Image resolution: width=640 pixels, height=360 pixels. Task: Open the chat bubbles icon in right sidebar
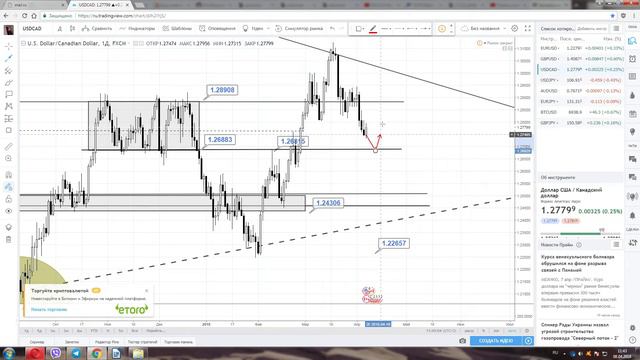click(x=632, y=159)
